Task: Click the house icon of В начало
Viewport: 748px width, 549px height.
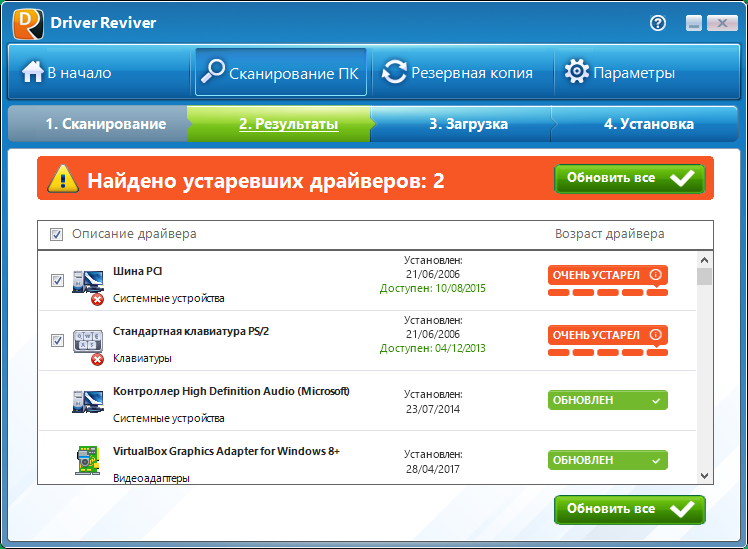Action: click(x=32, y=72)
